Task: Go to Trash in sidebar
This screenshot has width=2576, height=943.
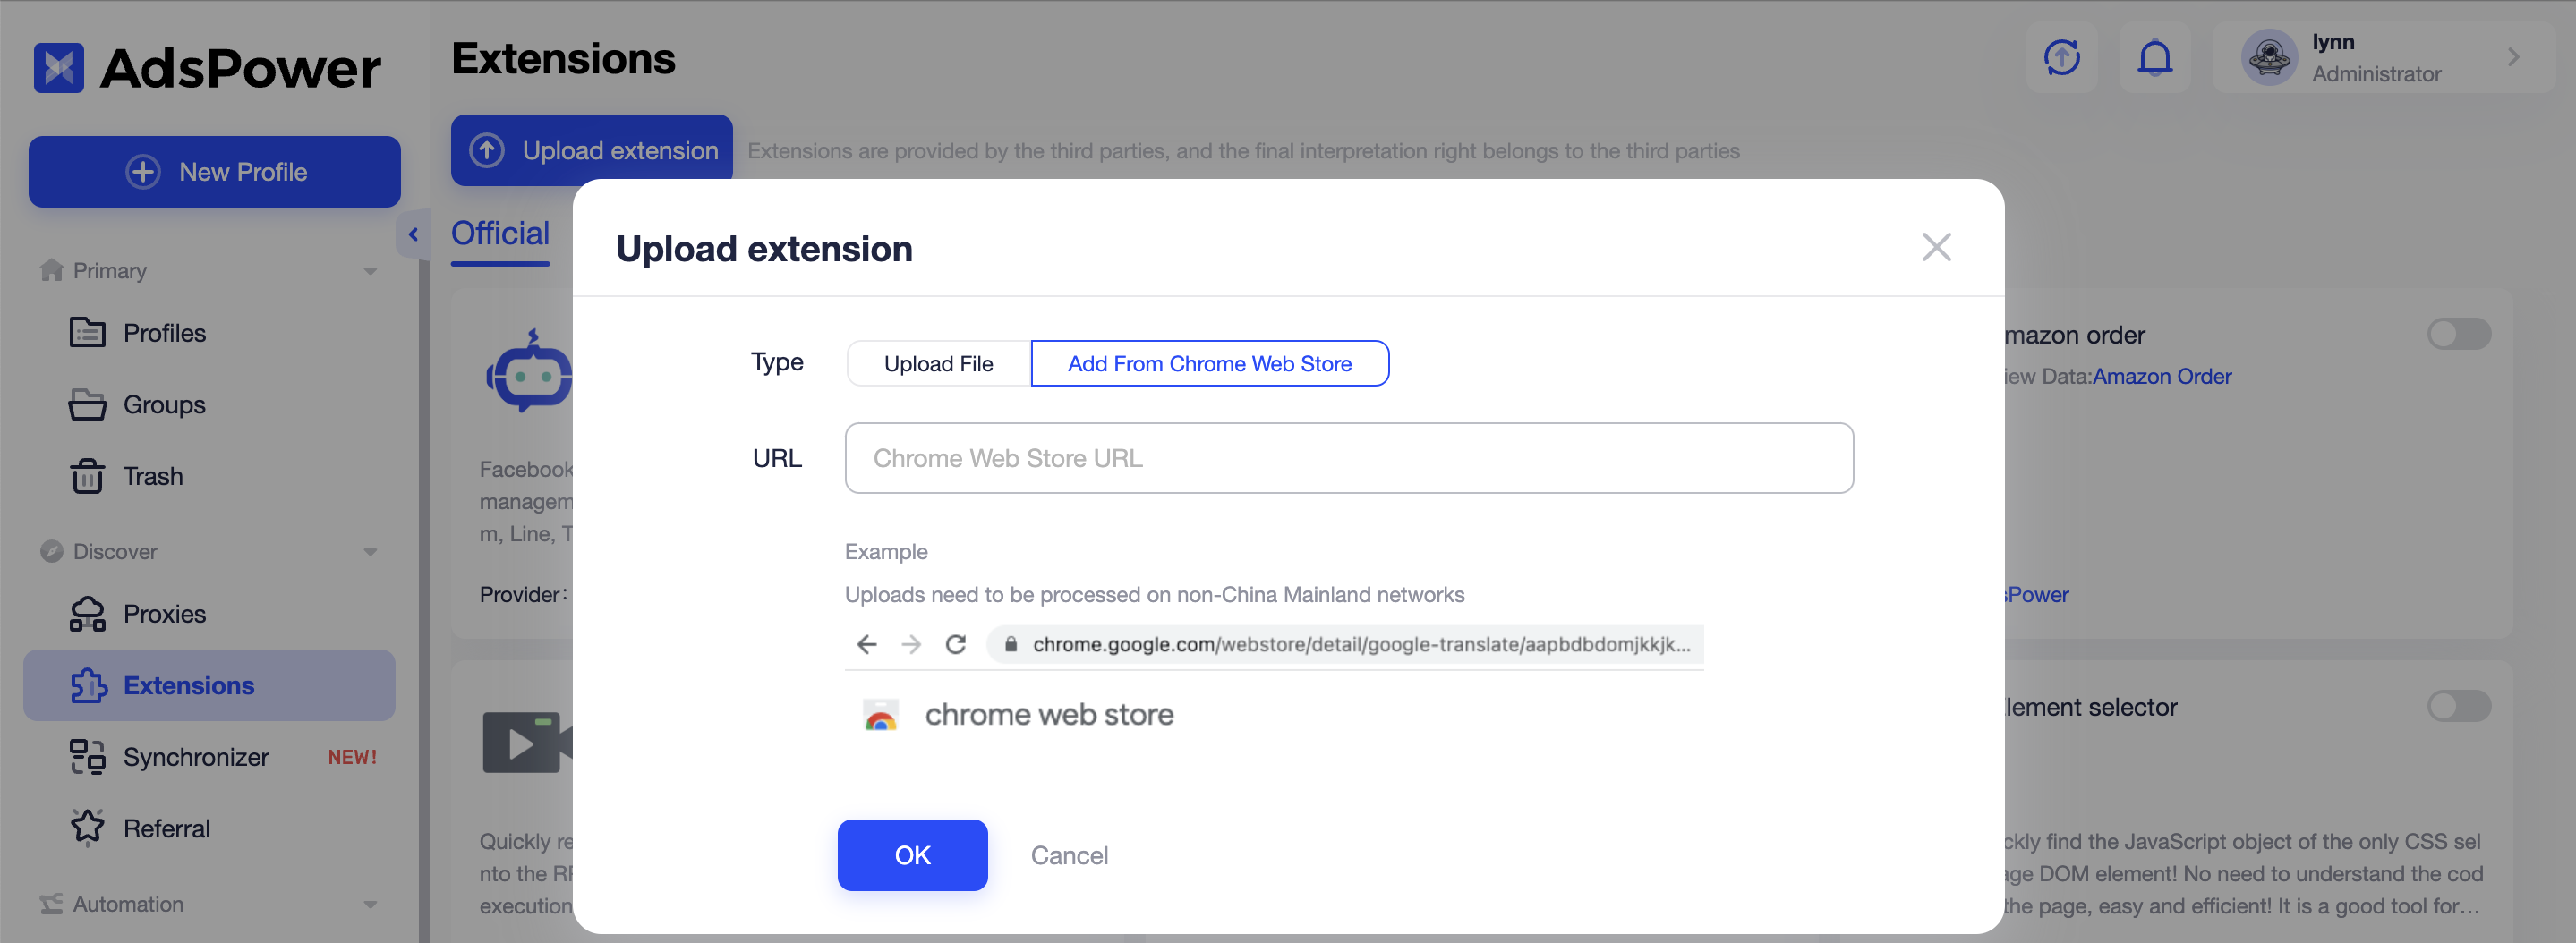Action: pos(152,476)
